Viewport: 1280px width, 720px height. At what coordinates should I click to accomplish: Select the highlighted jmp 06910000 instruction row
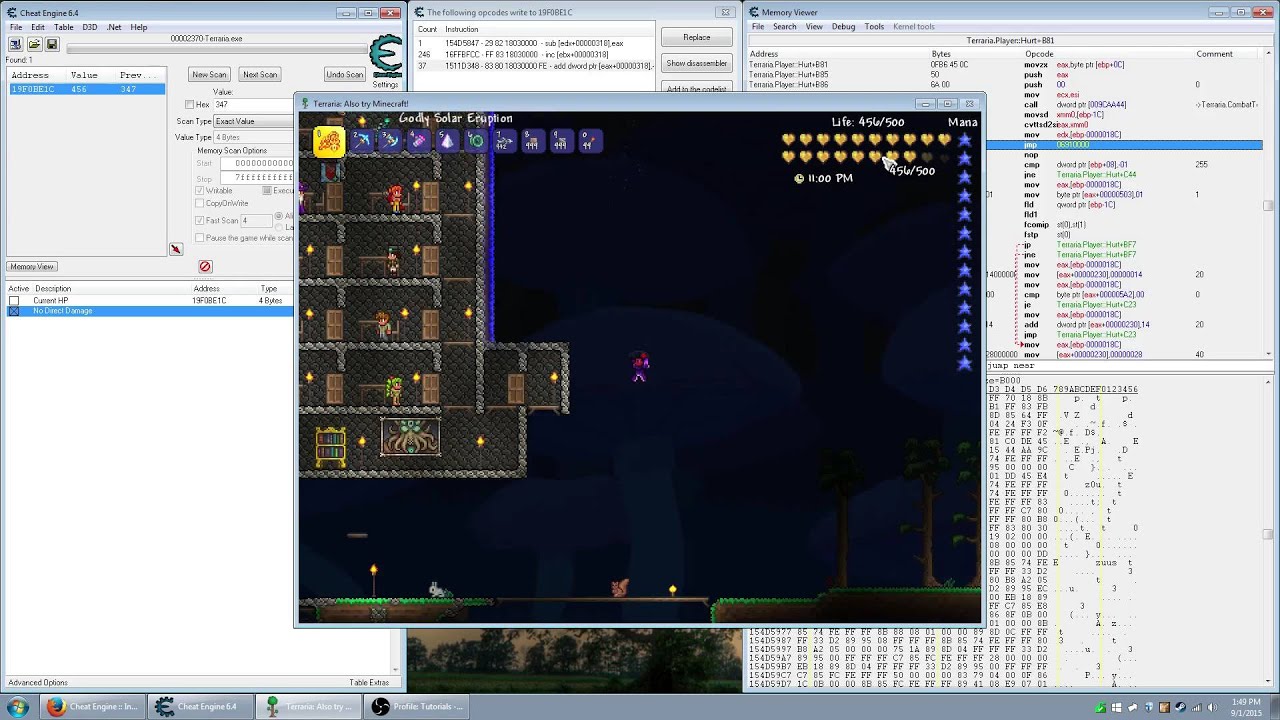point(1124,145)
